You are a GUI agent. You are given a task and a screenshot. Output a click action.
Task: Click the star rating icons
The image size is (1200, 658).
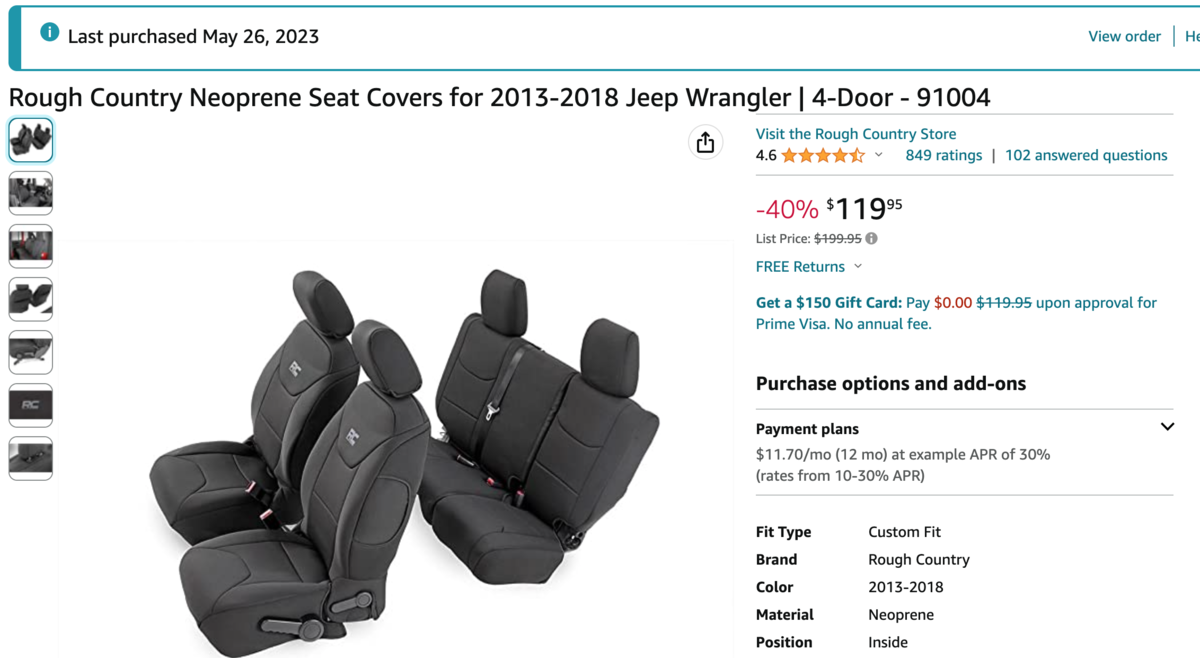[822, 155]
